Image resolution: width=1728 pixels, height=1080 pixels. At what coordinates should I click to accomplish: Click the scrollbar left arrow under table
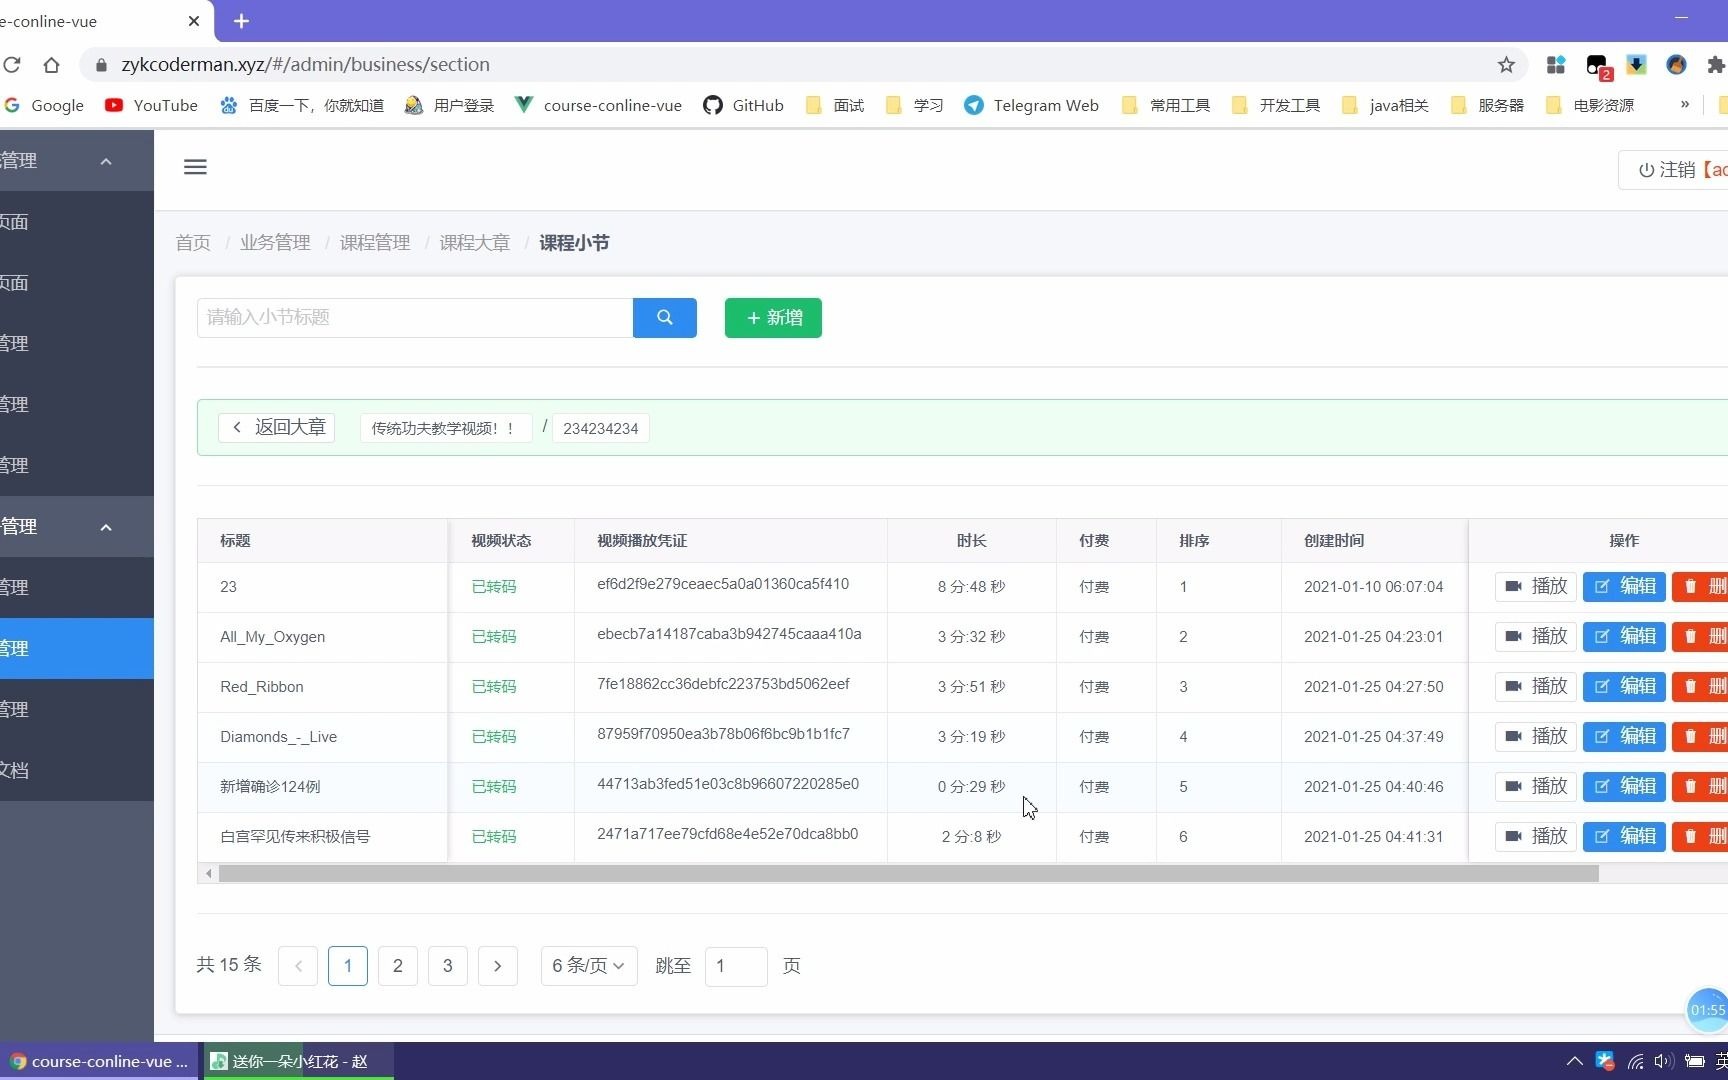tap(208, 874)
